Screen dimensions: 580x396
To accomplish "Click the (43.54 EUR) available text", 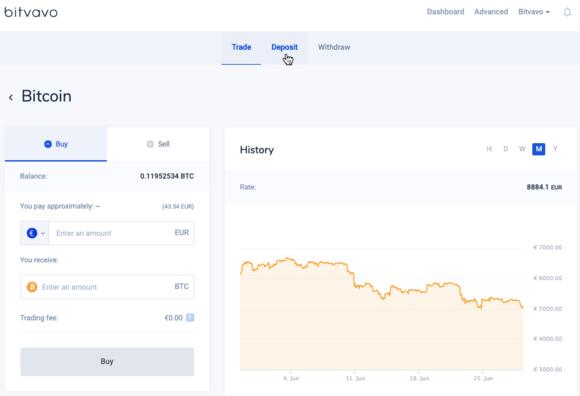I will point(178,206).
